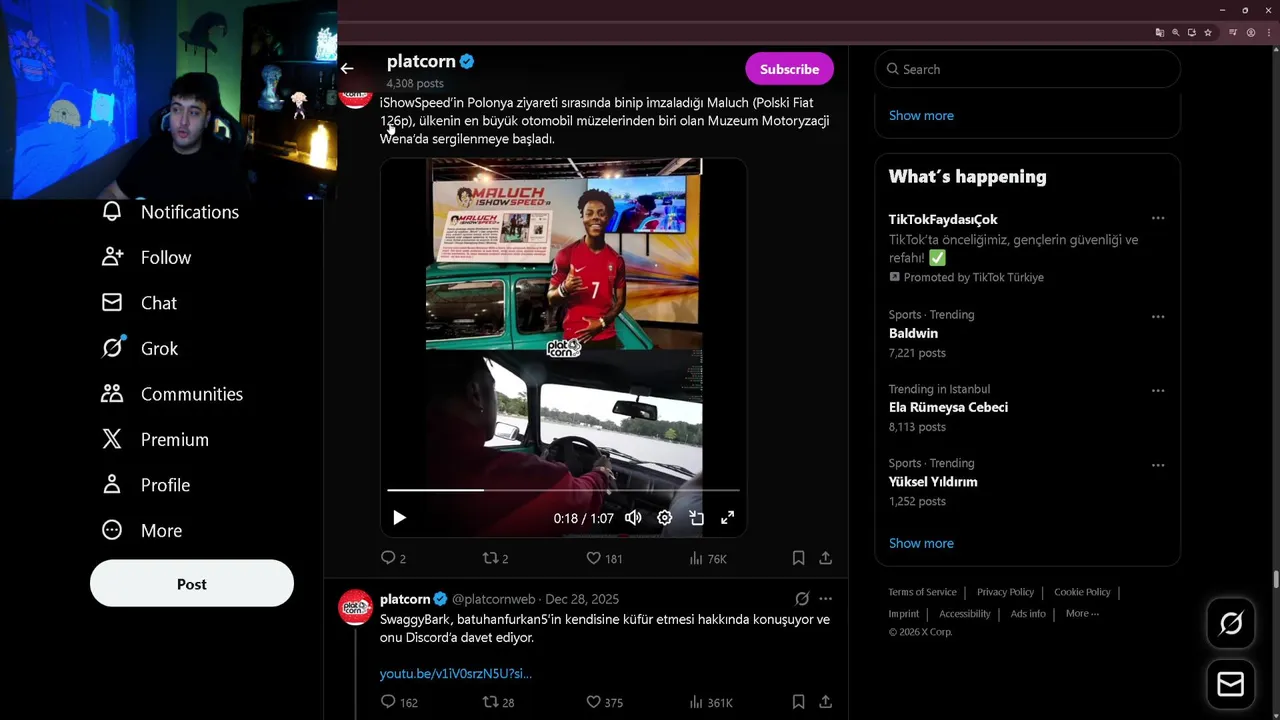1280x720 pixels.
Task: Open the Communities people icon
Action: click(112, 394)
